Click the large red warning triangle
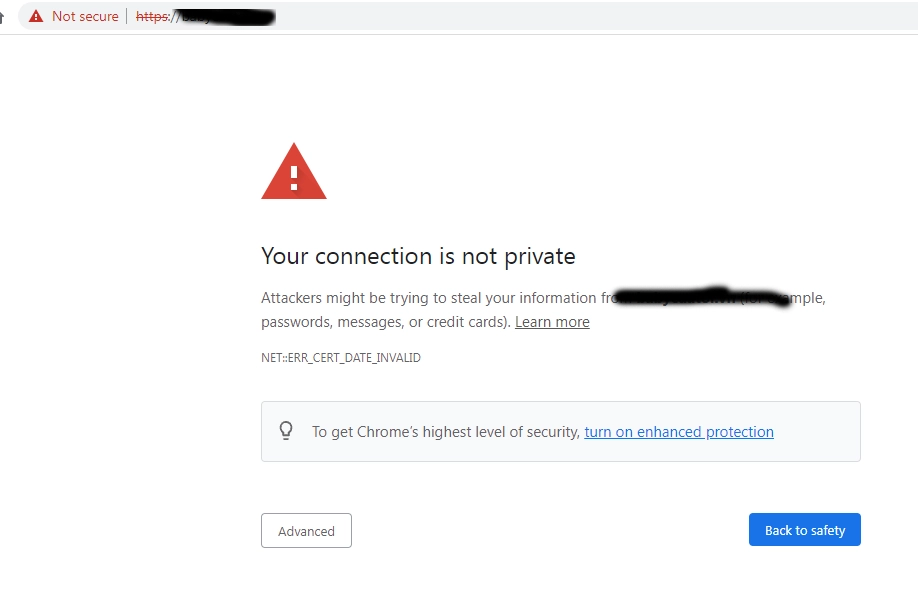 (x=293, y=172)
